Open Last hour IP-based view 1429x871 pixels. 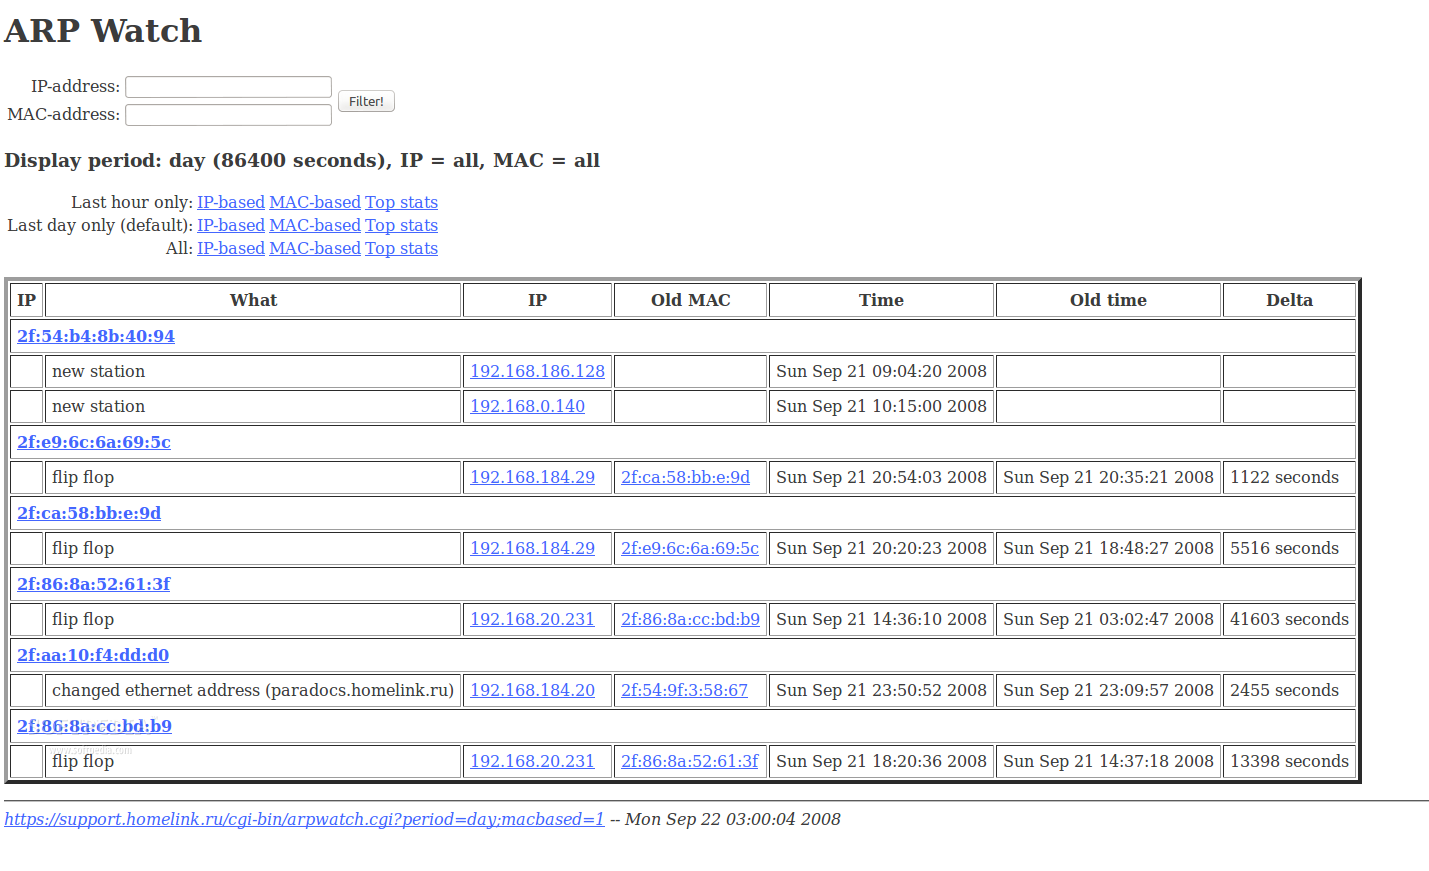click(x=230, y=202)
